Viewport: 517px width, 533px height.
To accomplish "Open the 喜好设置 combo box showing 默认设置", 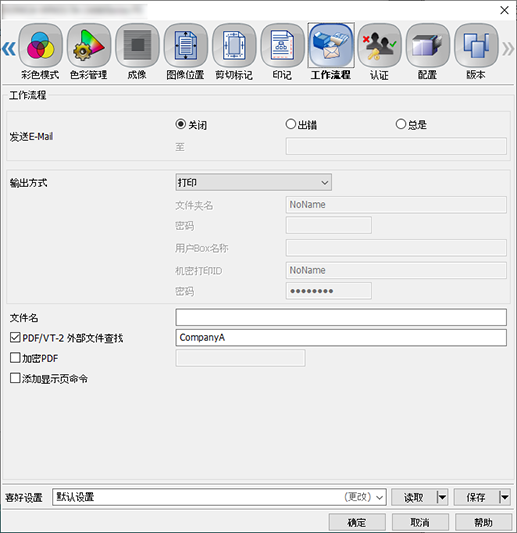I will [219, 497].
